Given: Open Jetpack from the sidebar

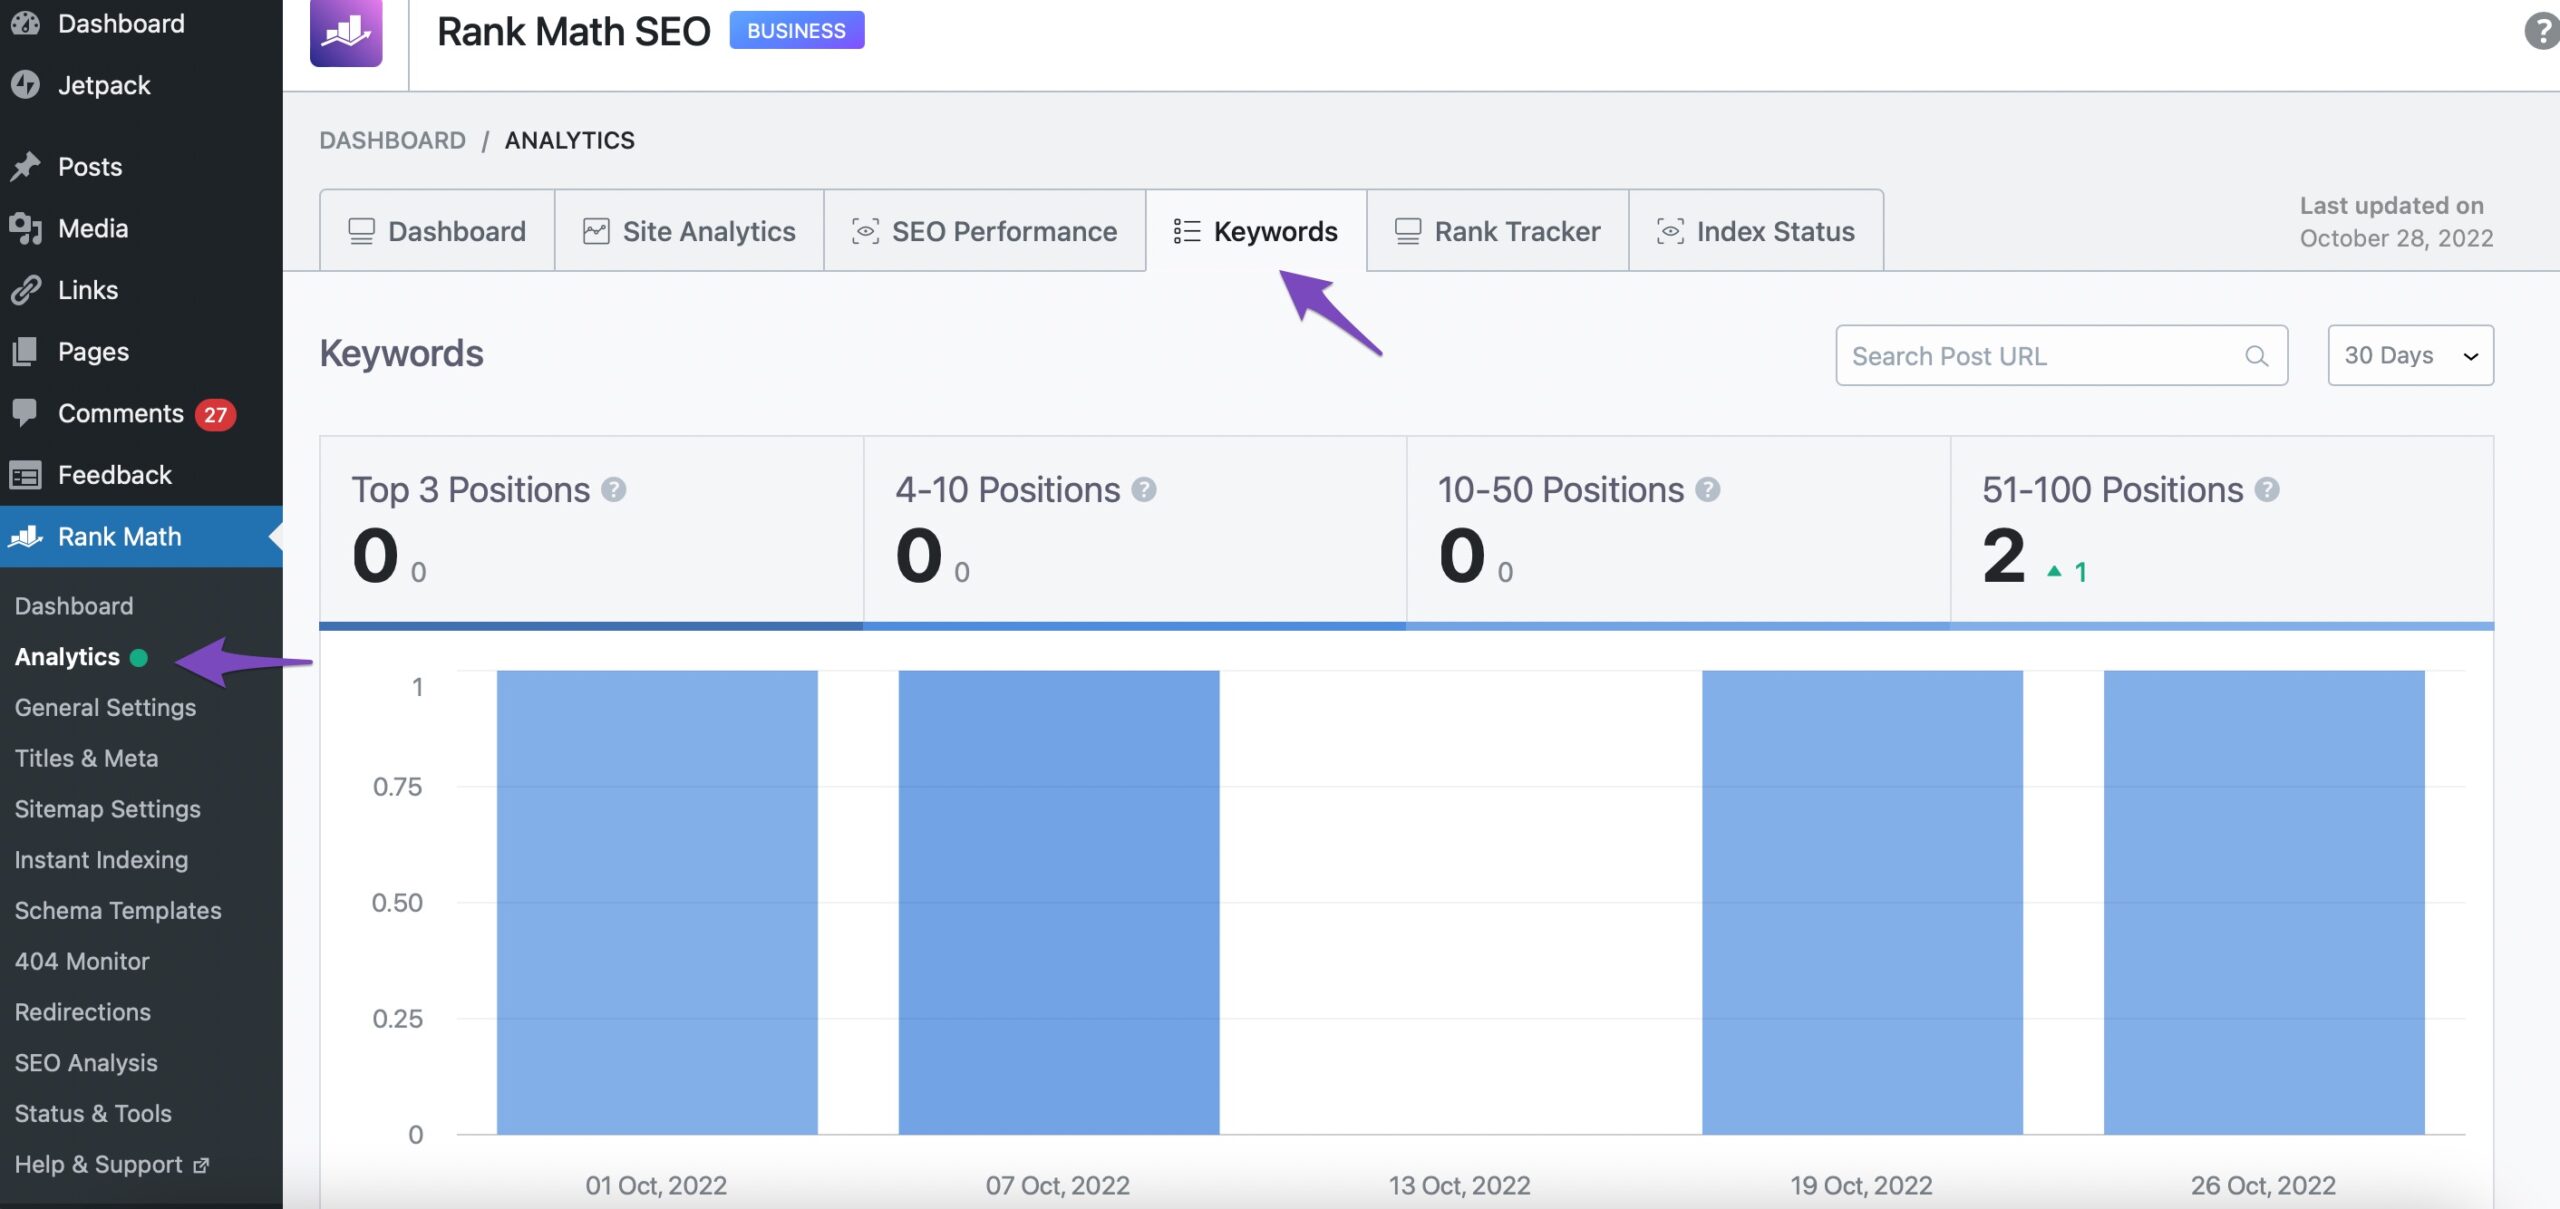Looking at the screenshot, I should click(104, 86).
